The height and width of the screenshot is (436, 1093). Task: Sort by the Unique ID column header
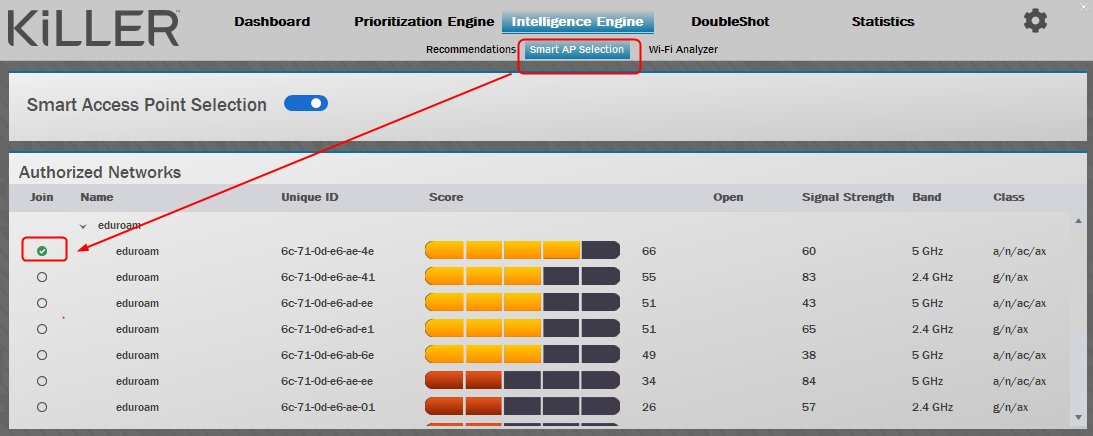[x=309, y=197]
